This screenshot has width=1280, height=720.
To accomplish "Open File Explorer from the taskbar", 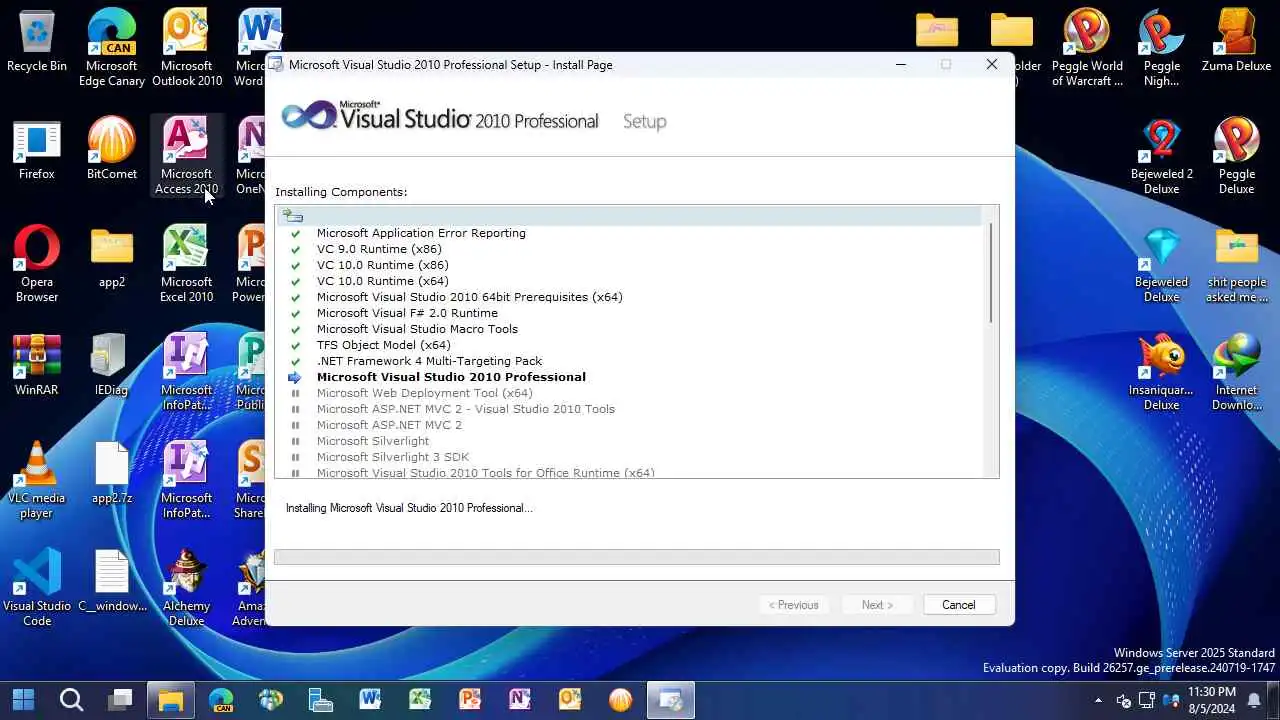I will pos(171,699).
